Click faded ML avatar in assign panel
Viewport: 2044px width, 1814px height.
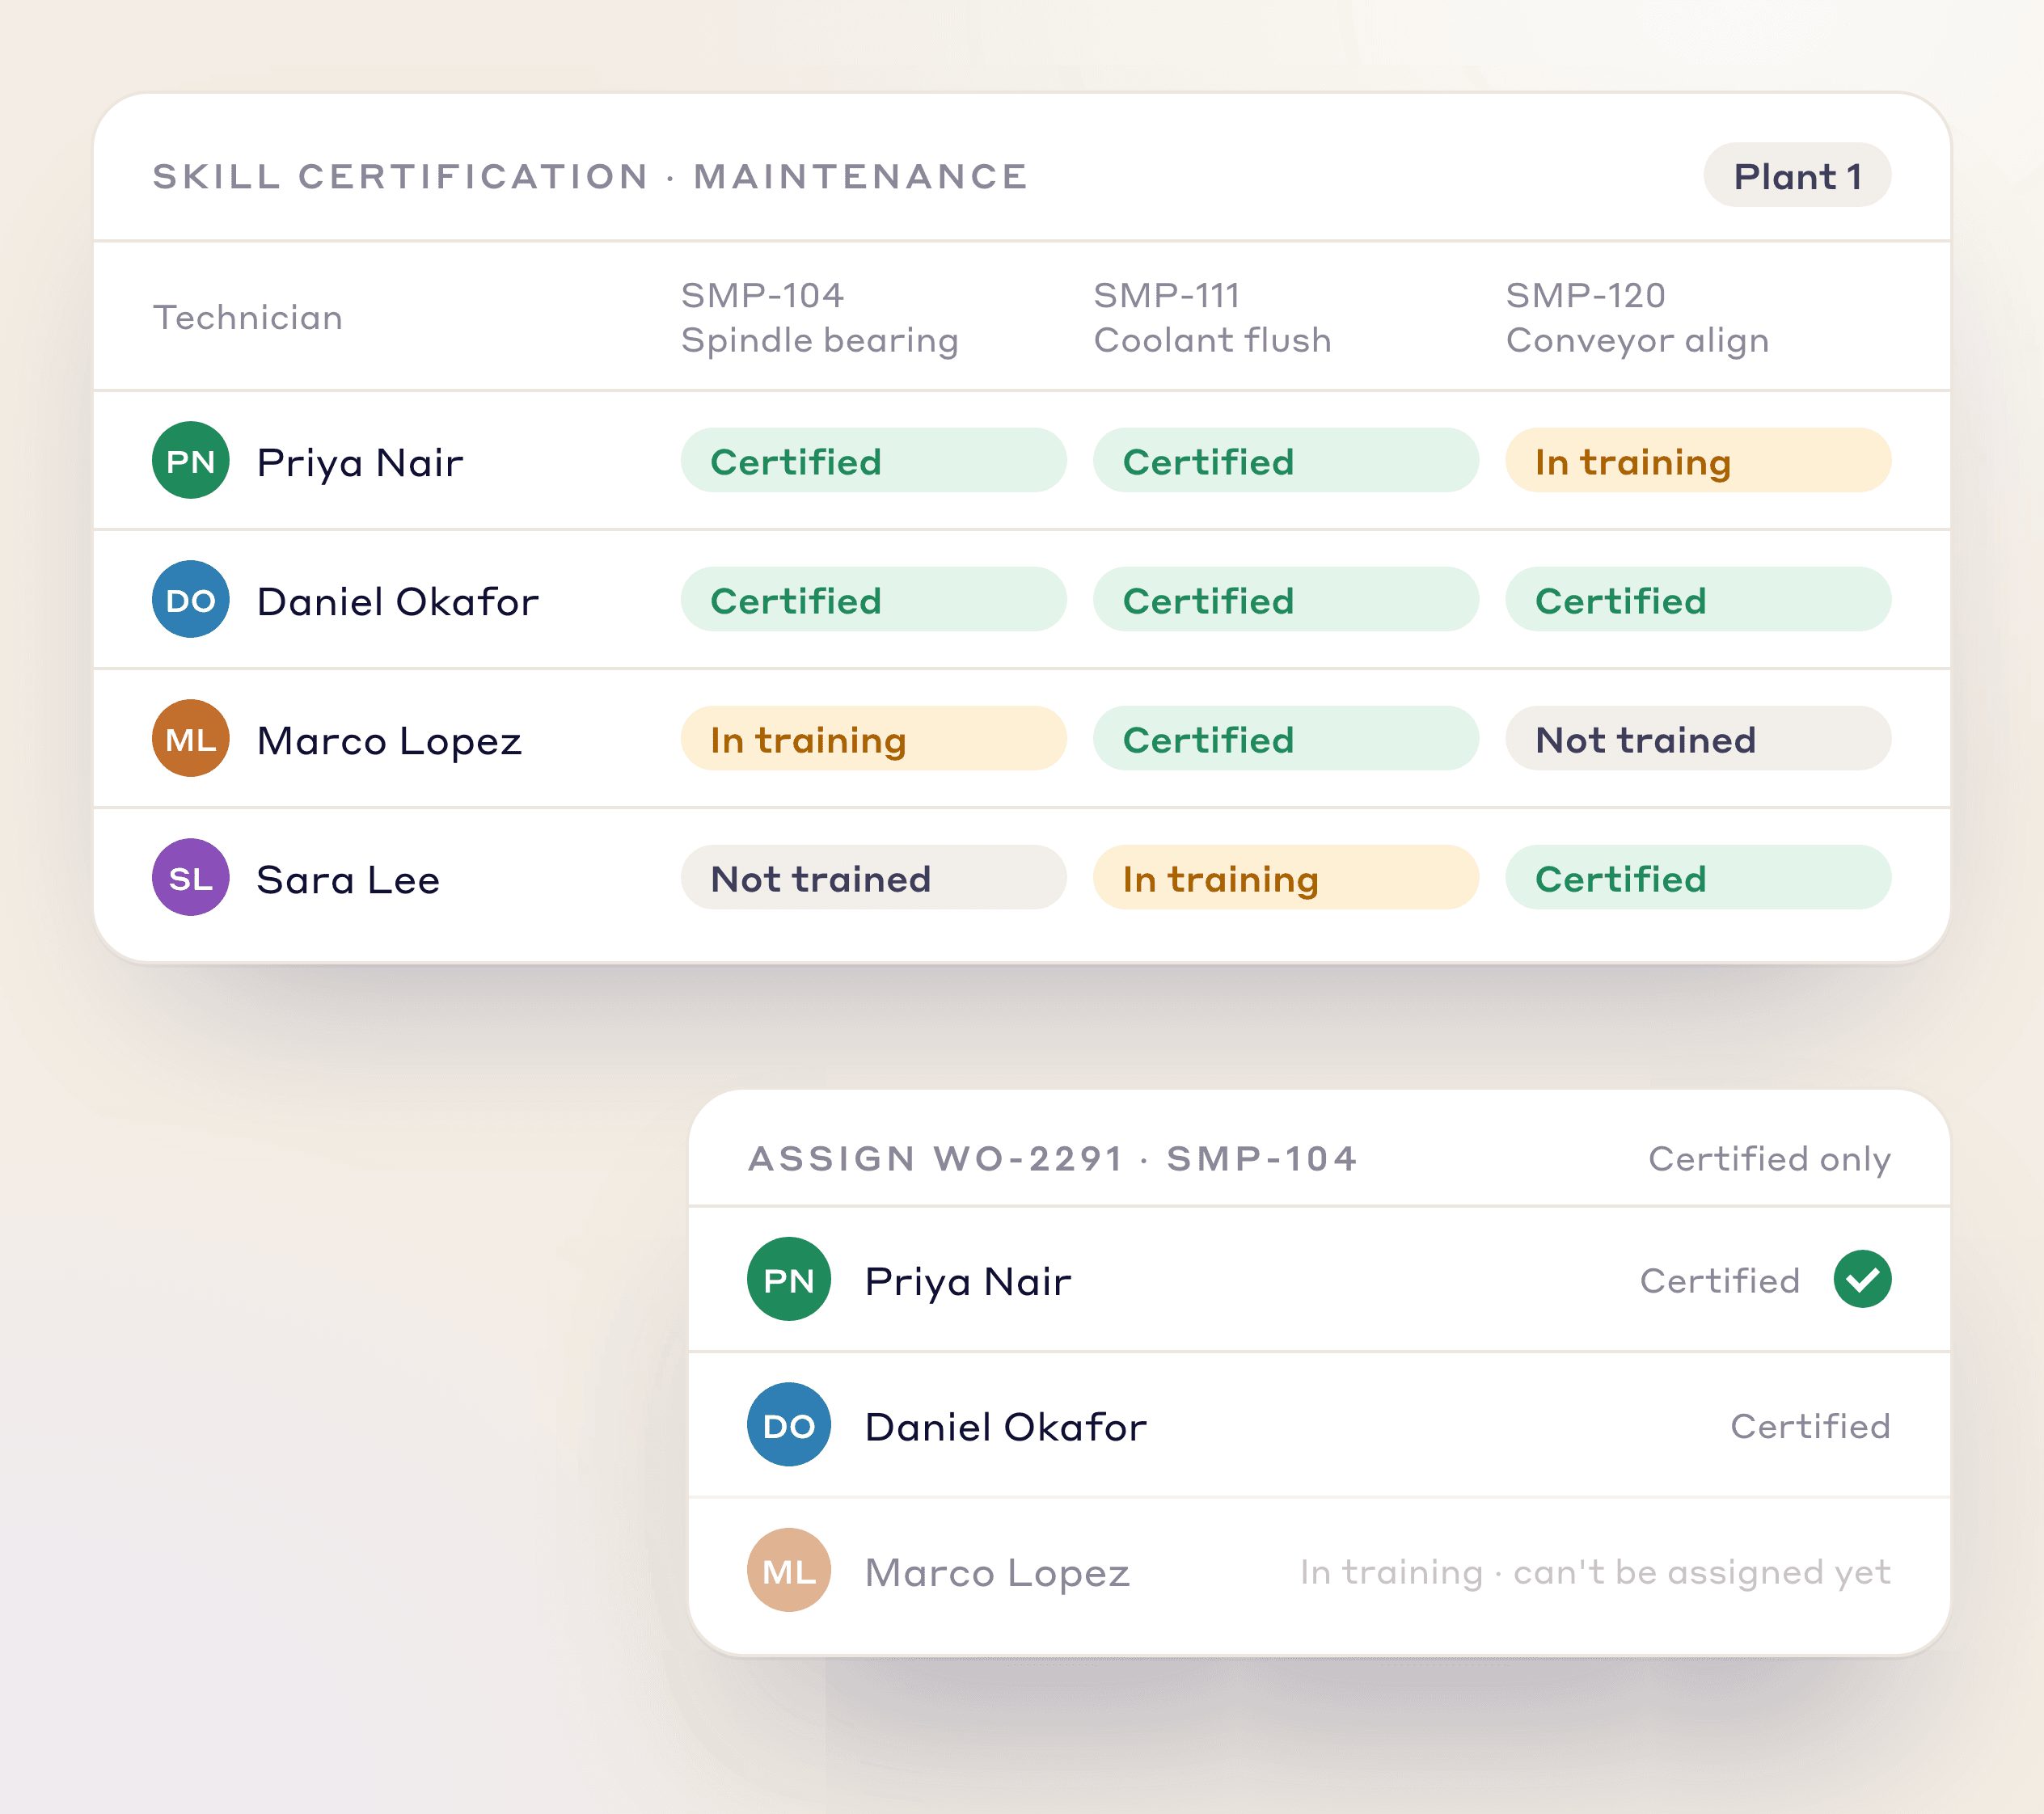789,1571
